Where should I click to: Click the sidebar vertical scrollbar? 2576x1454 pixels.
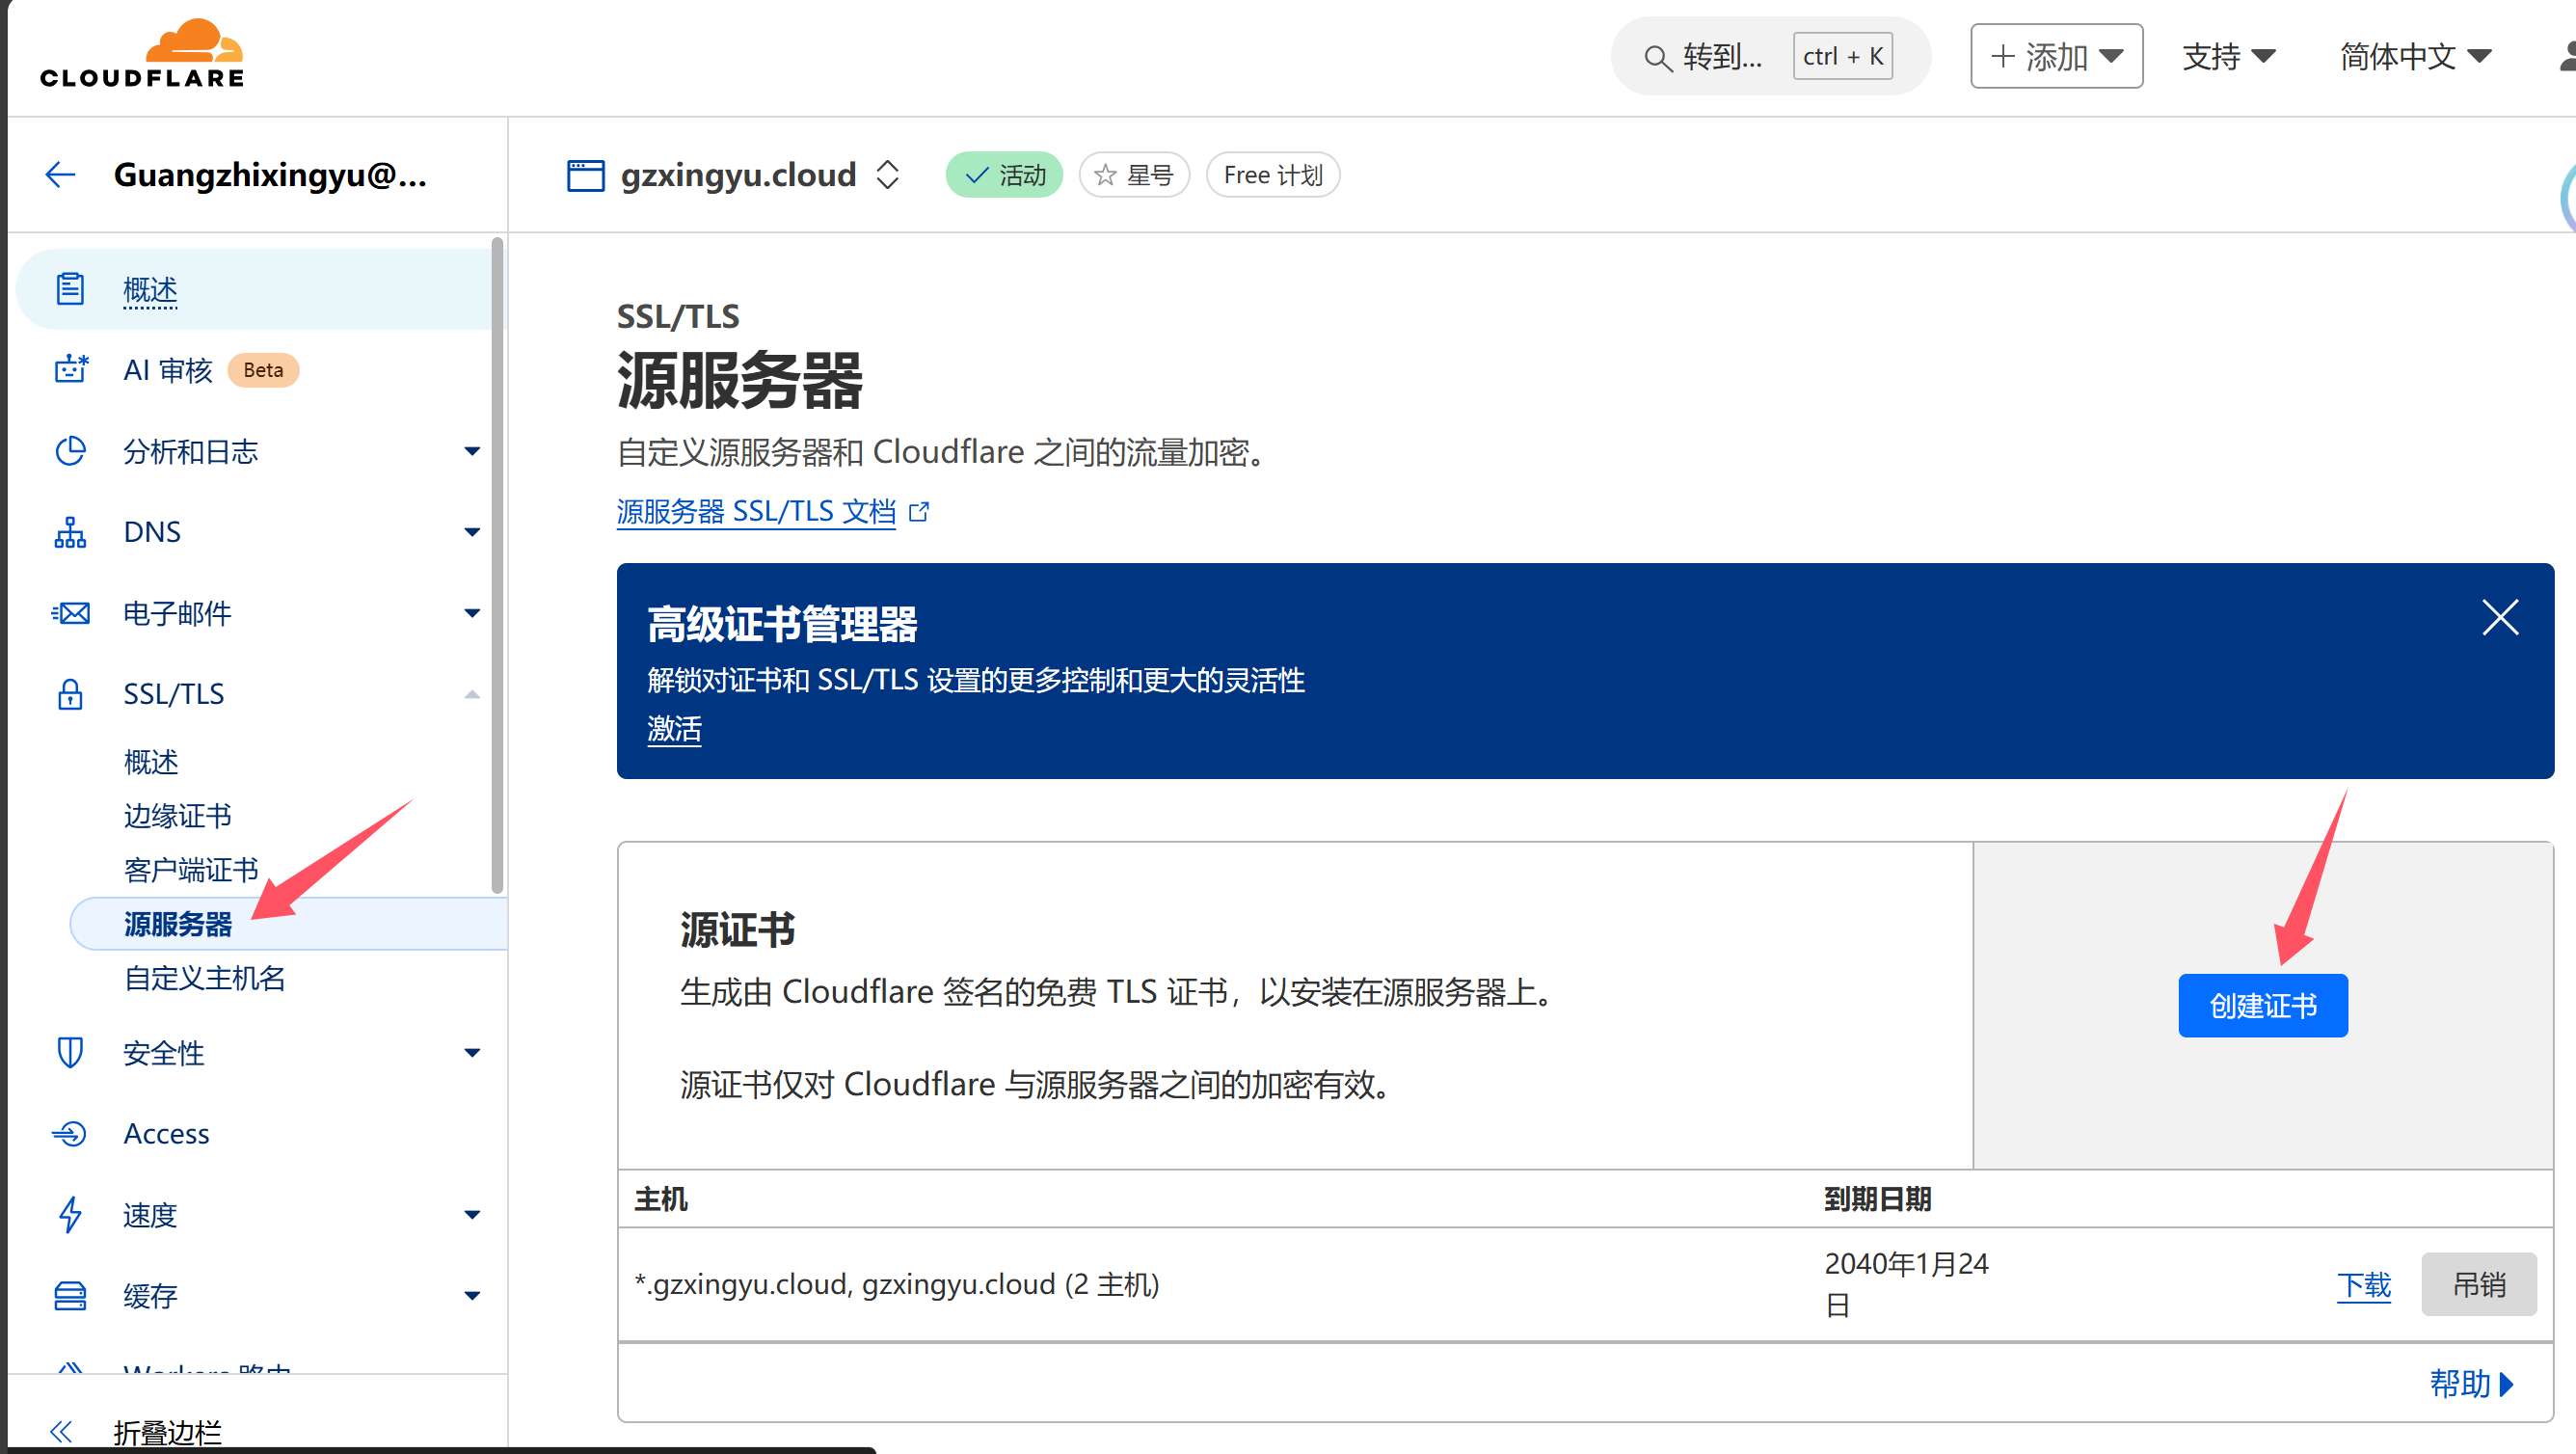pyautogui.click(x=497, y=565)
